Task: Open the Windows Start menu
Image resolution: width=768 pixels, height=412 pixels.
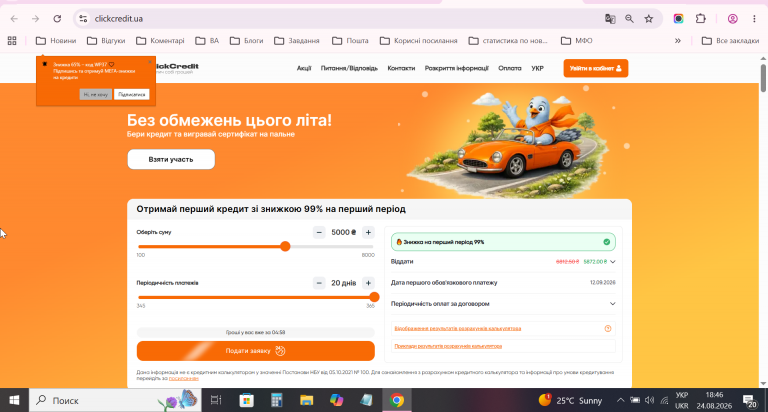Action: coord(14,400)
